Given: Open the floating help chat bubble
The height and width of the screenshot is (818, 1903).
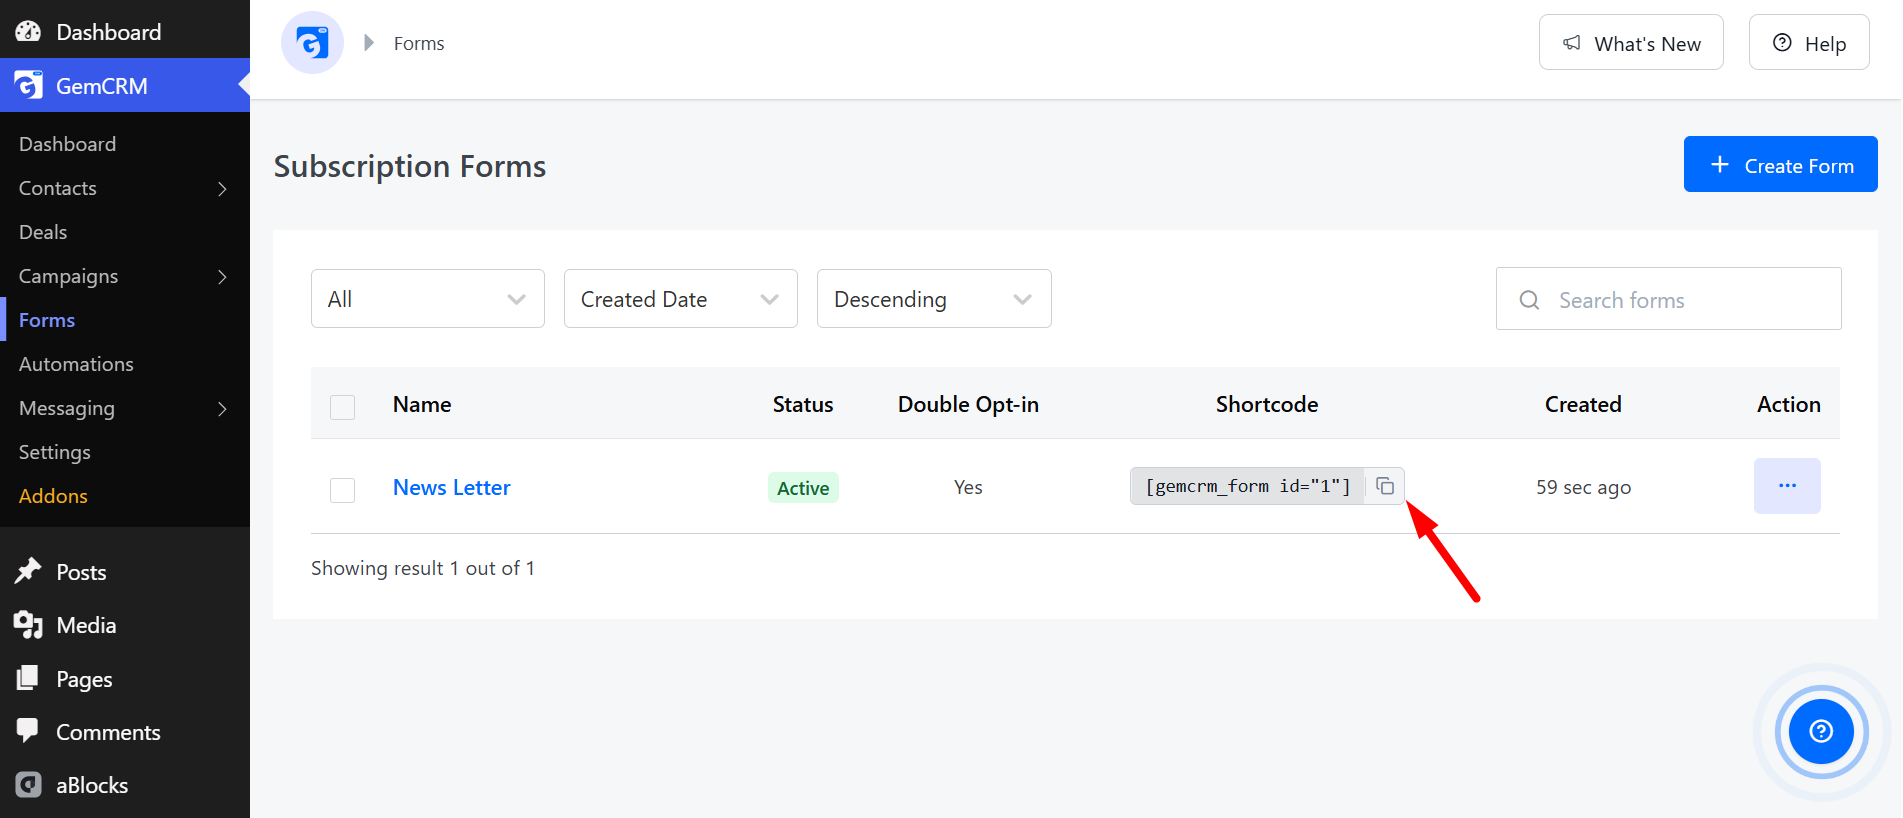Looking at the screenshot, I should [x=1821, y=731].
